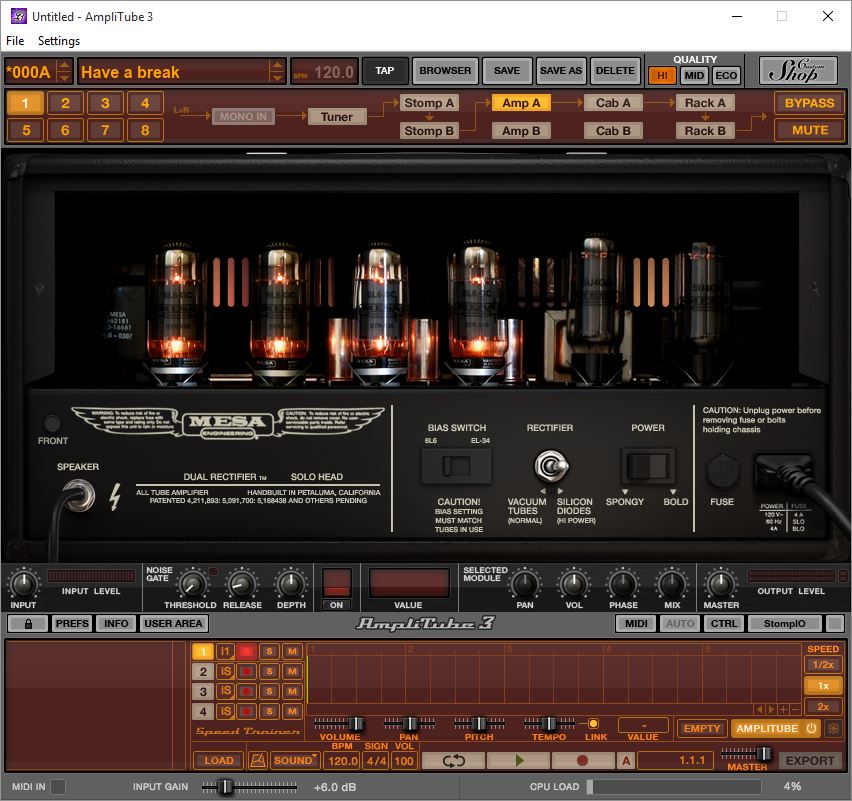Click the iS input selector of track 2
Screen dimensions: 852x801
point(225,671)
